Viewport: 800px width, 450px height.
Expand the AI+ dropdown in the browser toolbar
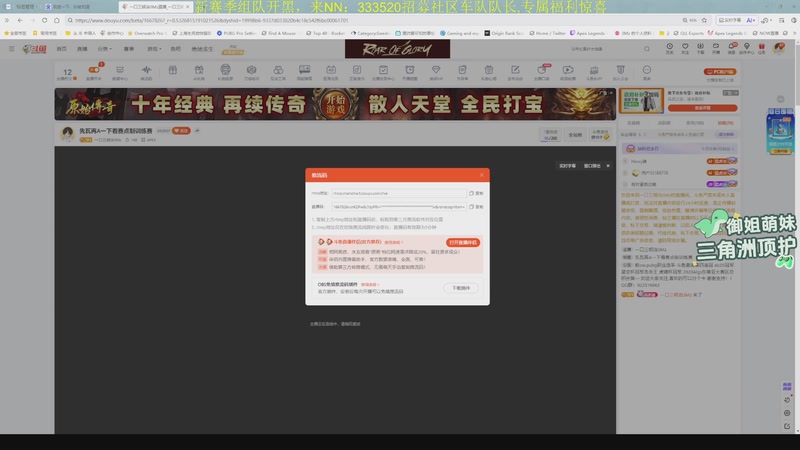[x=751, y=20]
